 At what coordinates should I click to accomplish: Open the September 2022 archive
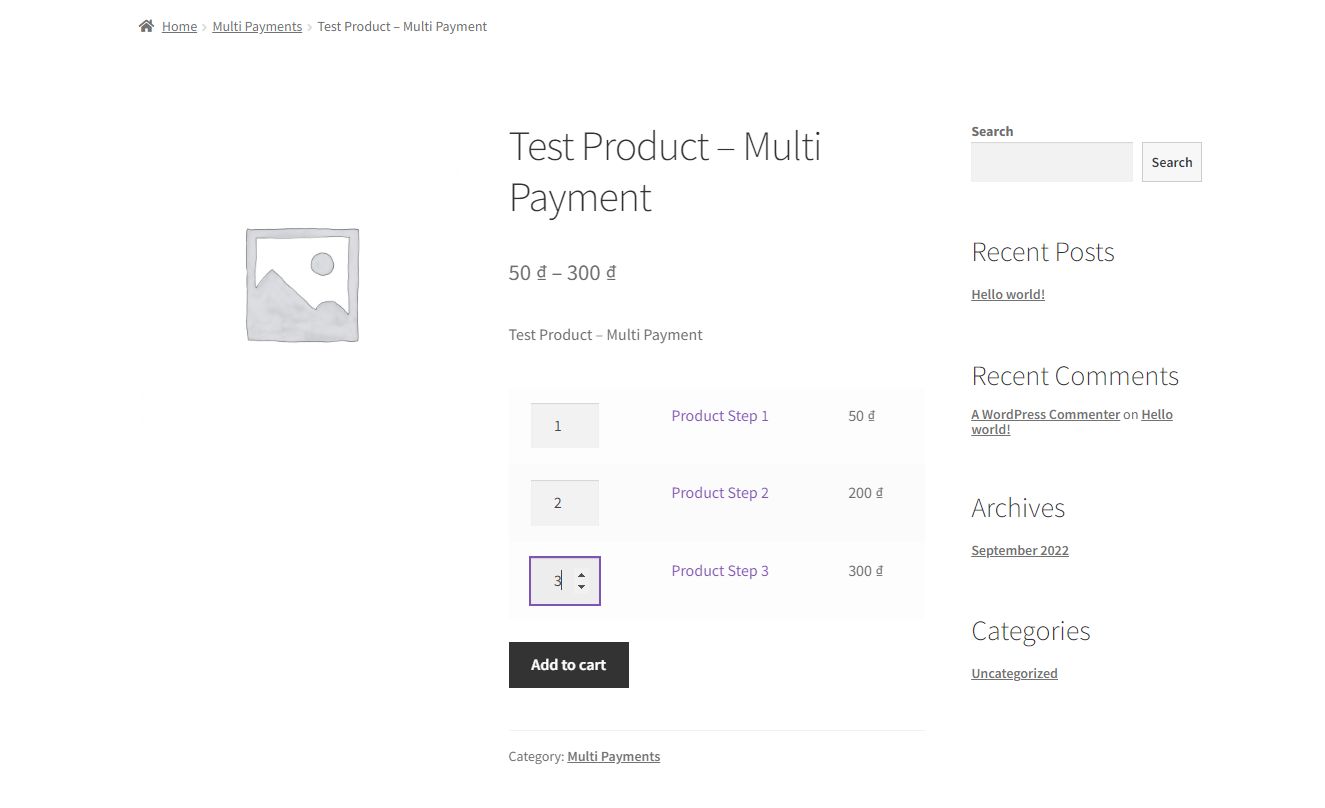(x=1019, y=551)
